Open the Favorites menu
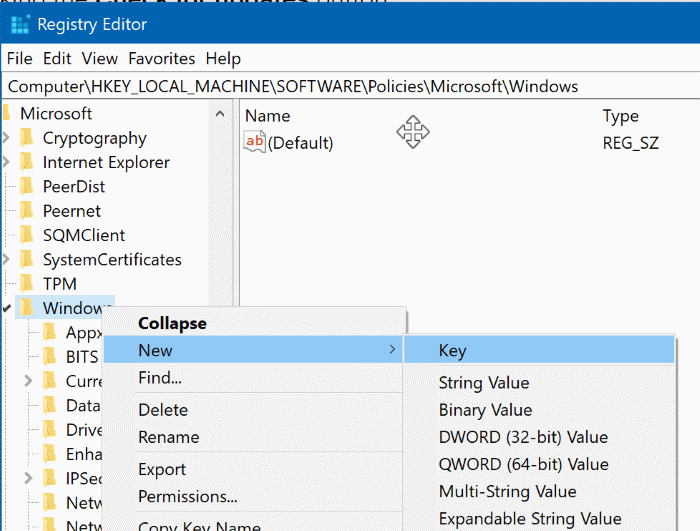 pos(162,59)
